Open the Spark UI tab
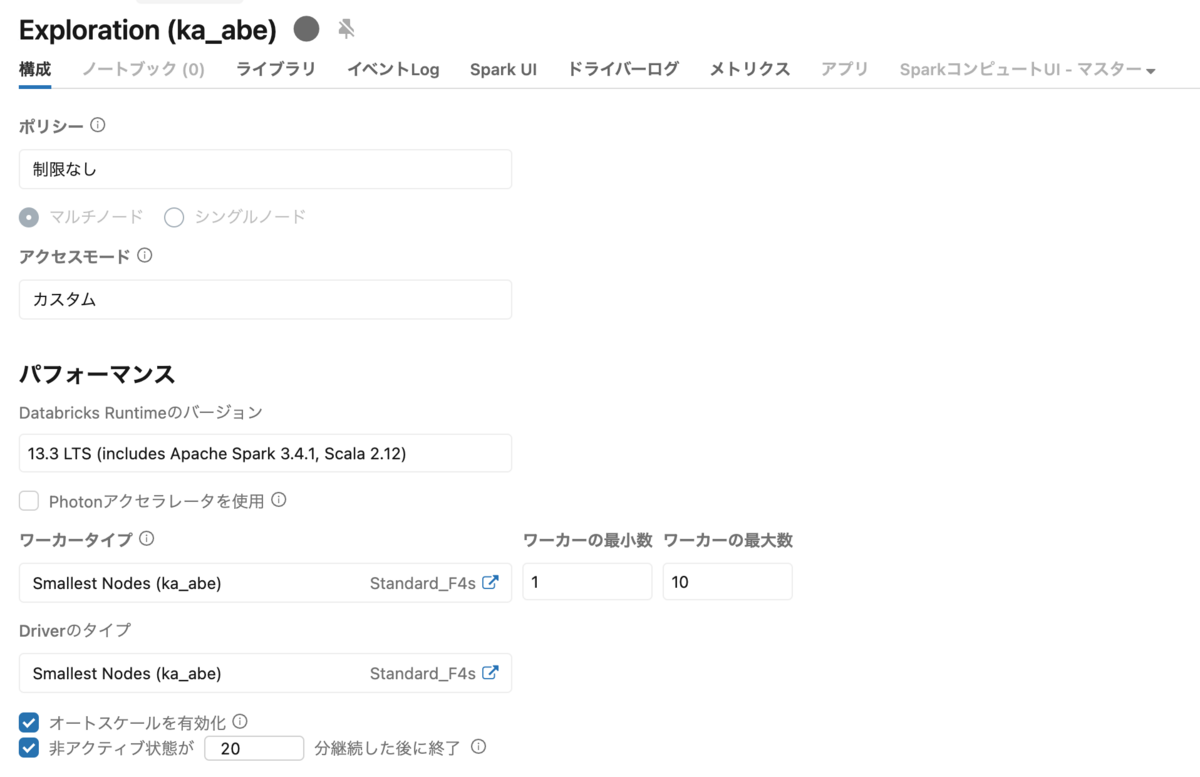The height and width of the screenshot is (777, 1200). 503,69
